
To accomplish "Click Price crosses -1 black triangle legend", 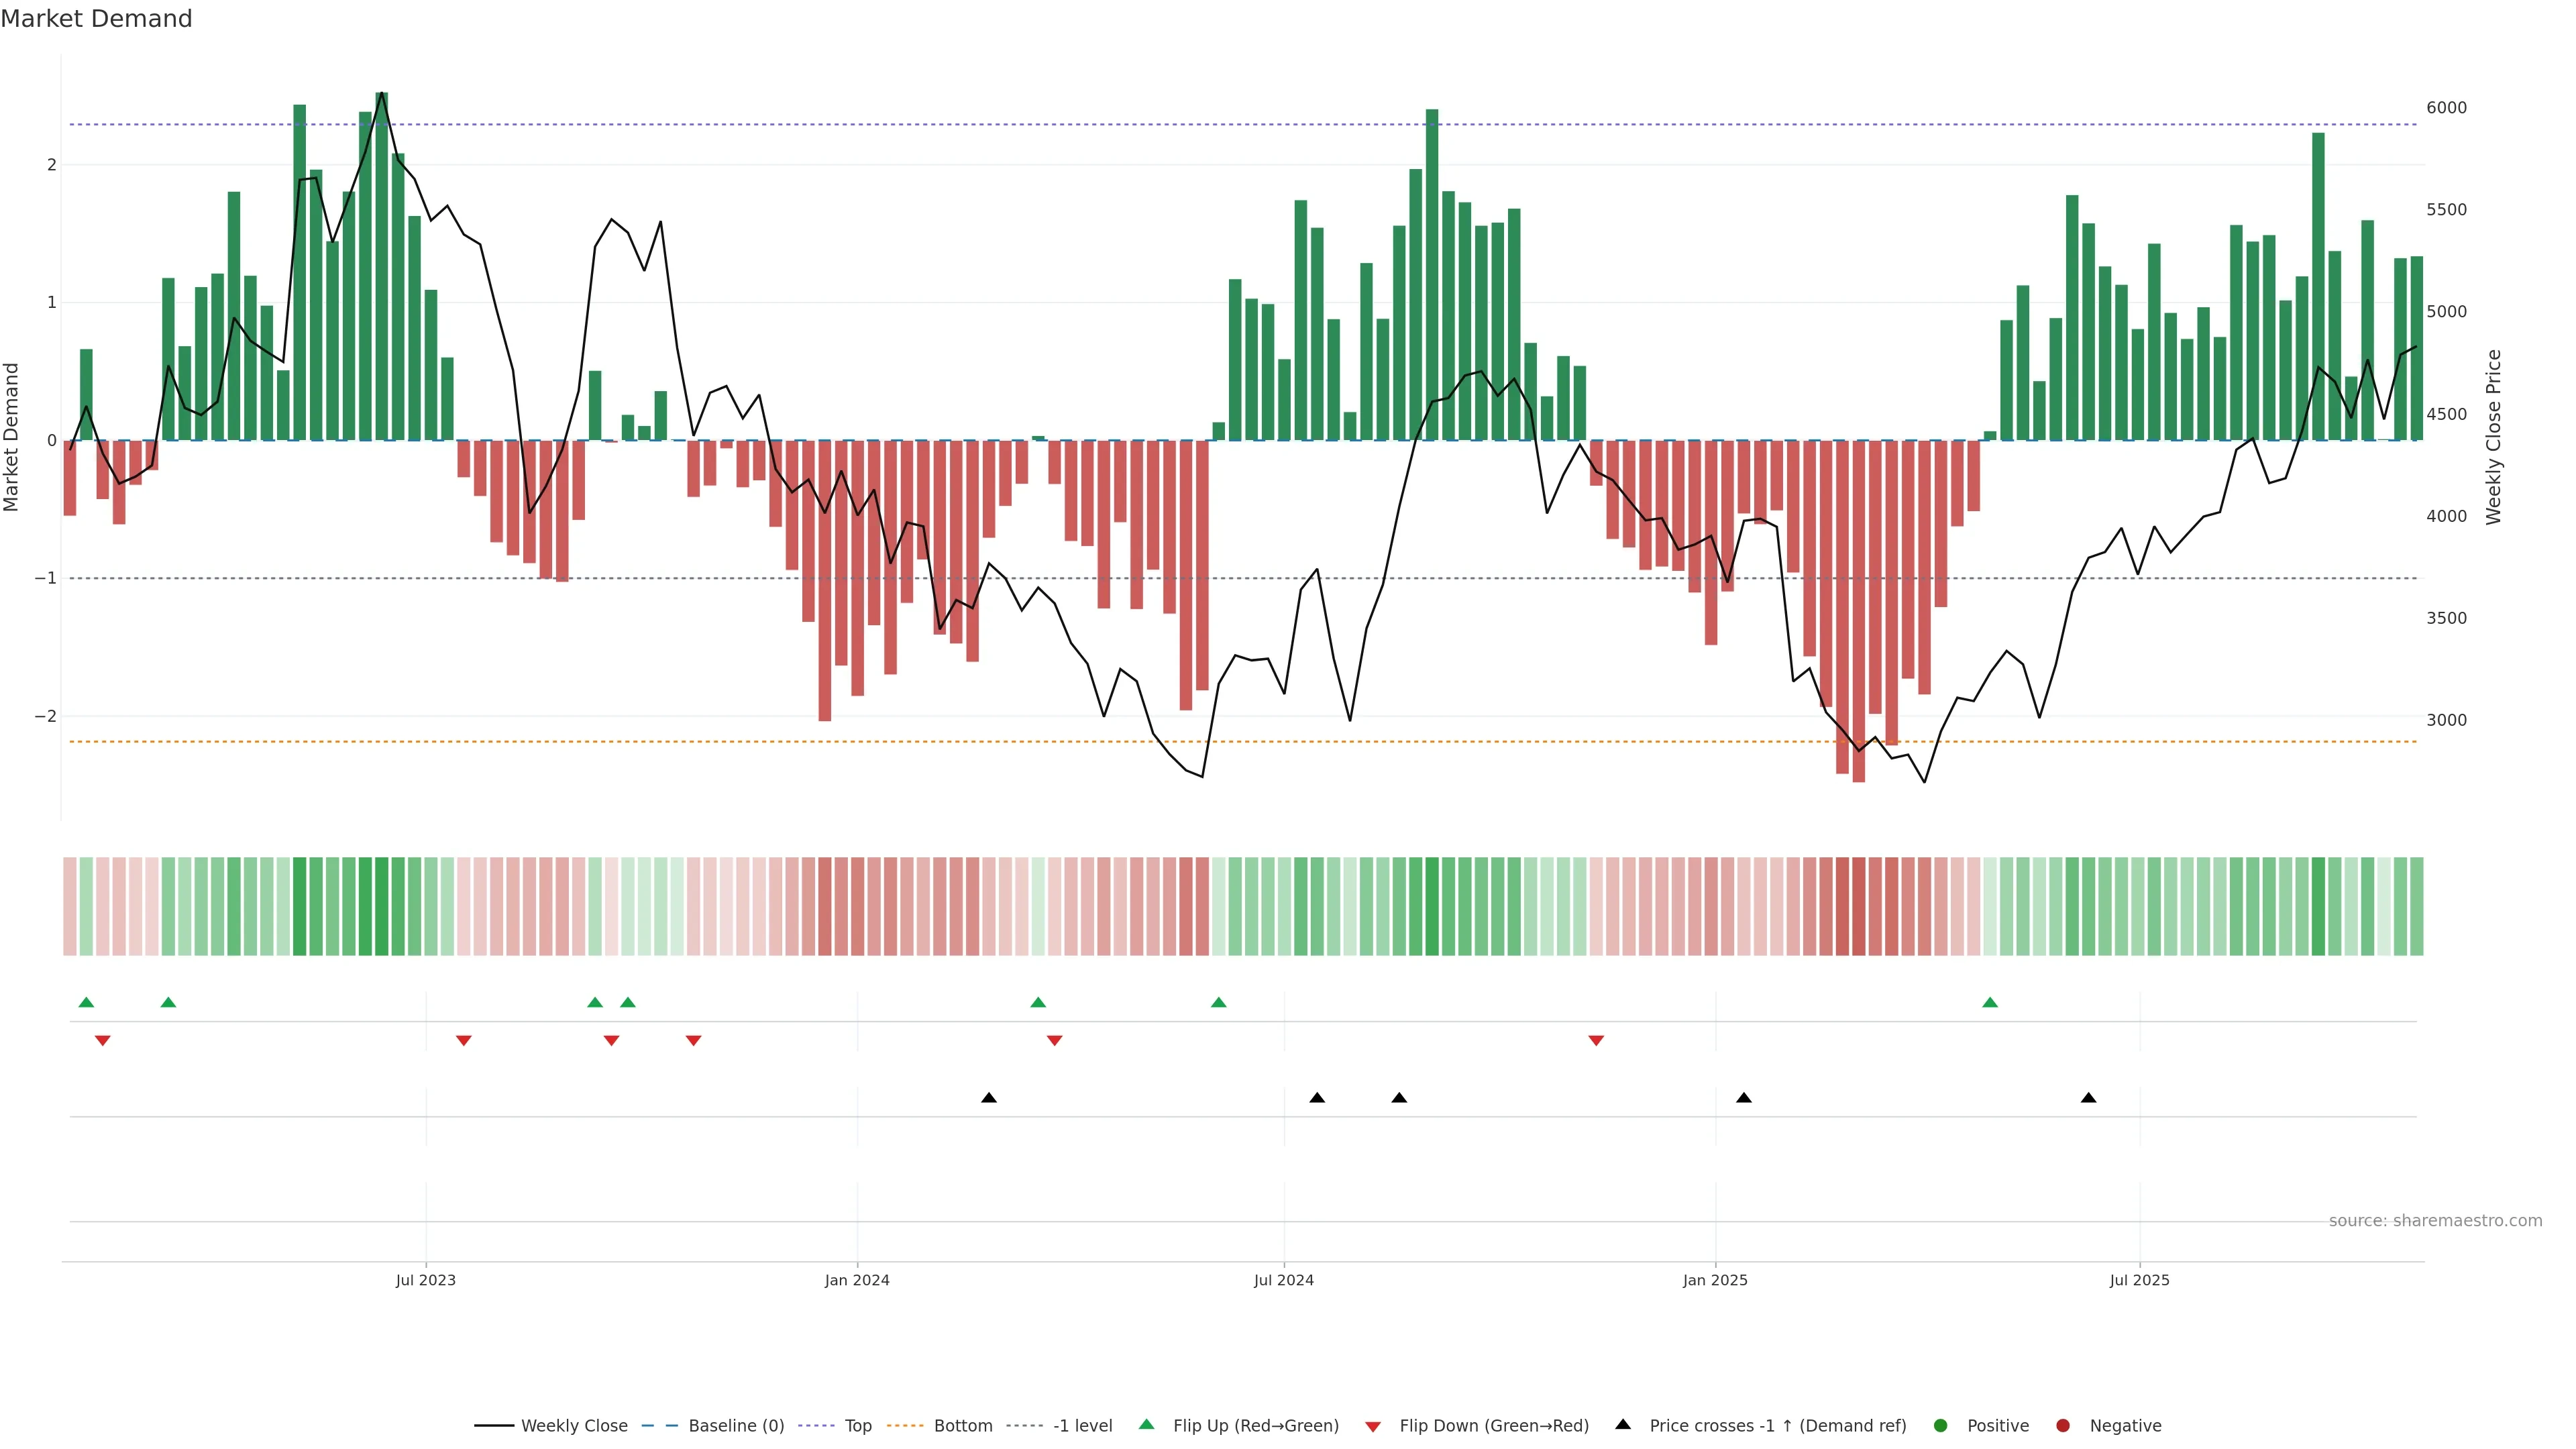I will 1623,1425.
